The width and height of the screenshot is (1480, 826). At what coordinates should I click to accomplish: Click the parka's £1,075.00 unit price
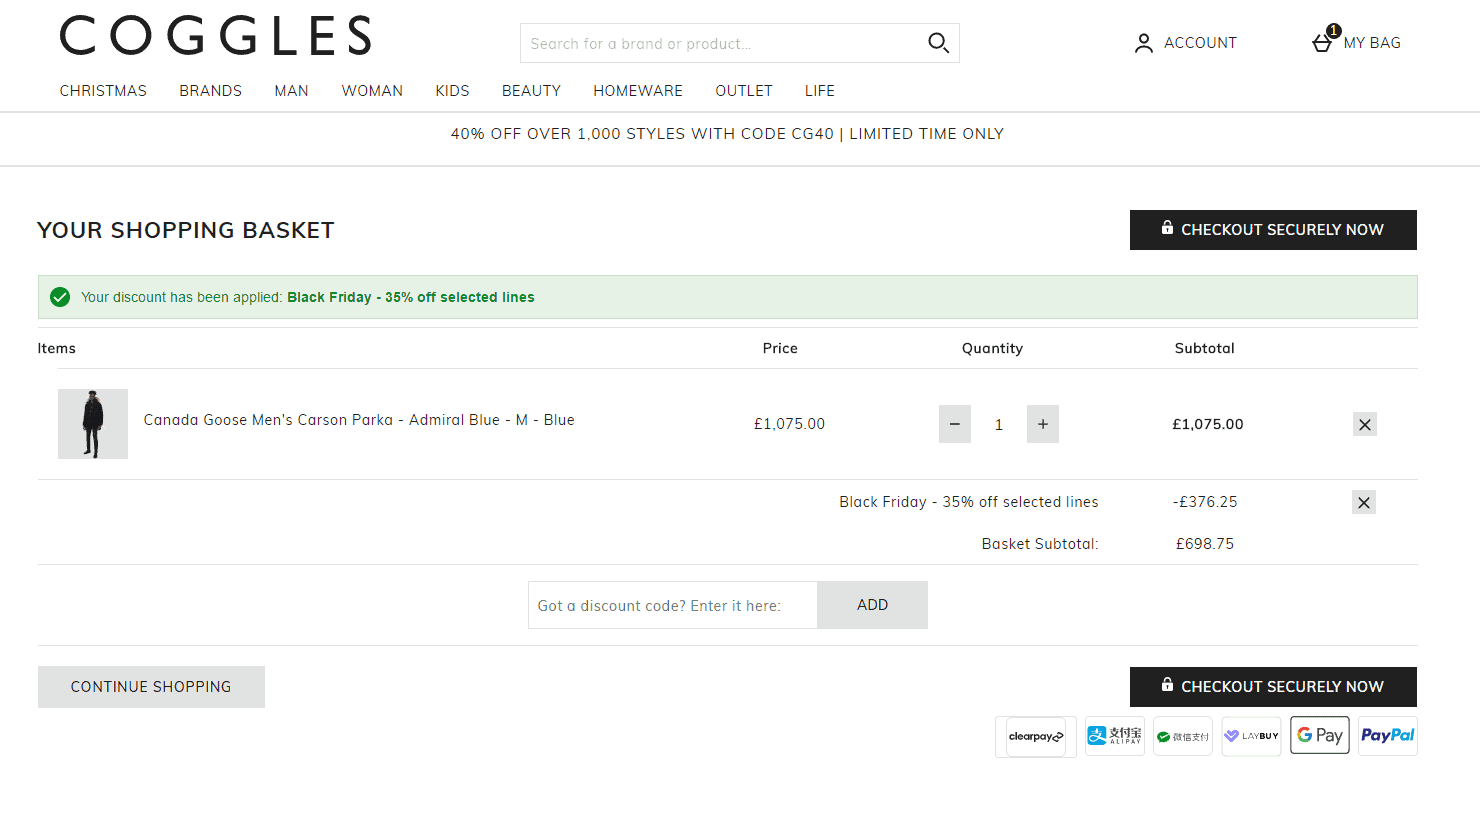(790, 424)
